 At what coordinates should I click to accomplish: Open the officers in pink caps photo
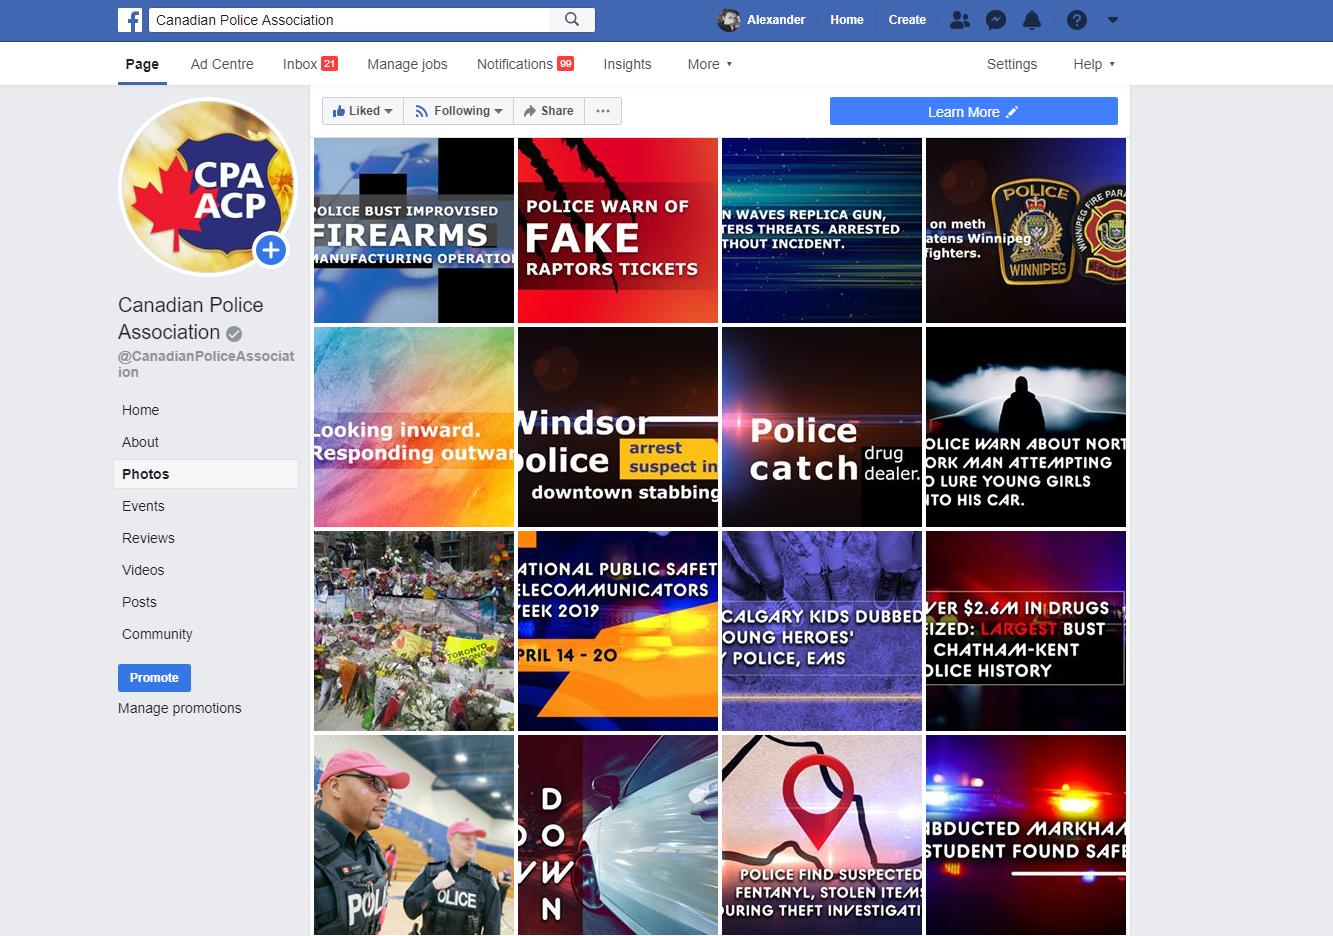pyautogui.click(x=414, y=835)
